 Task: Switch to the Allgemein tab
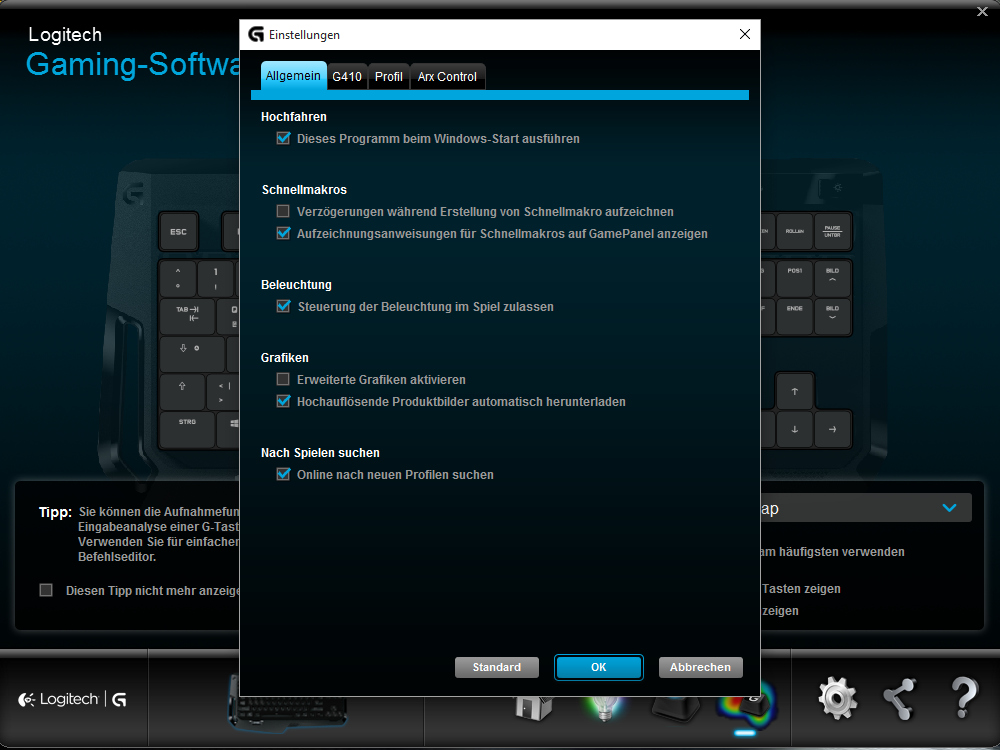pos(293,76)
